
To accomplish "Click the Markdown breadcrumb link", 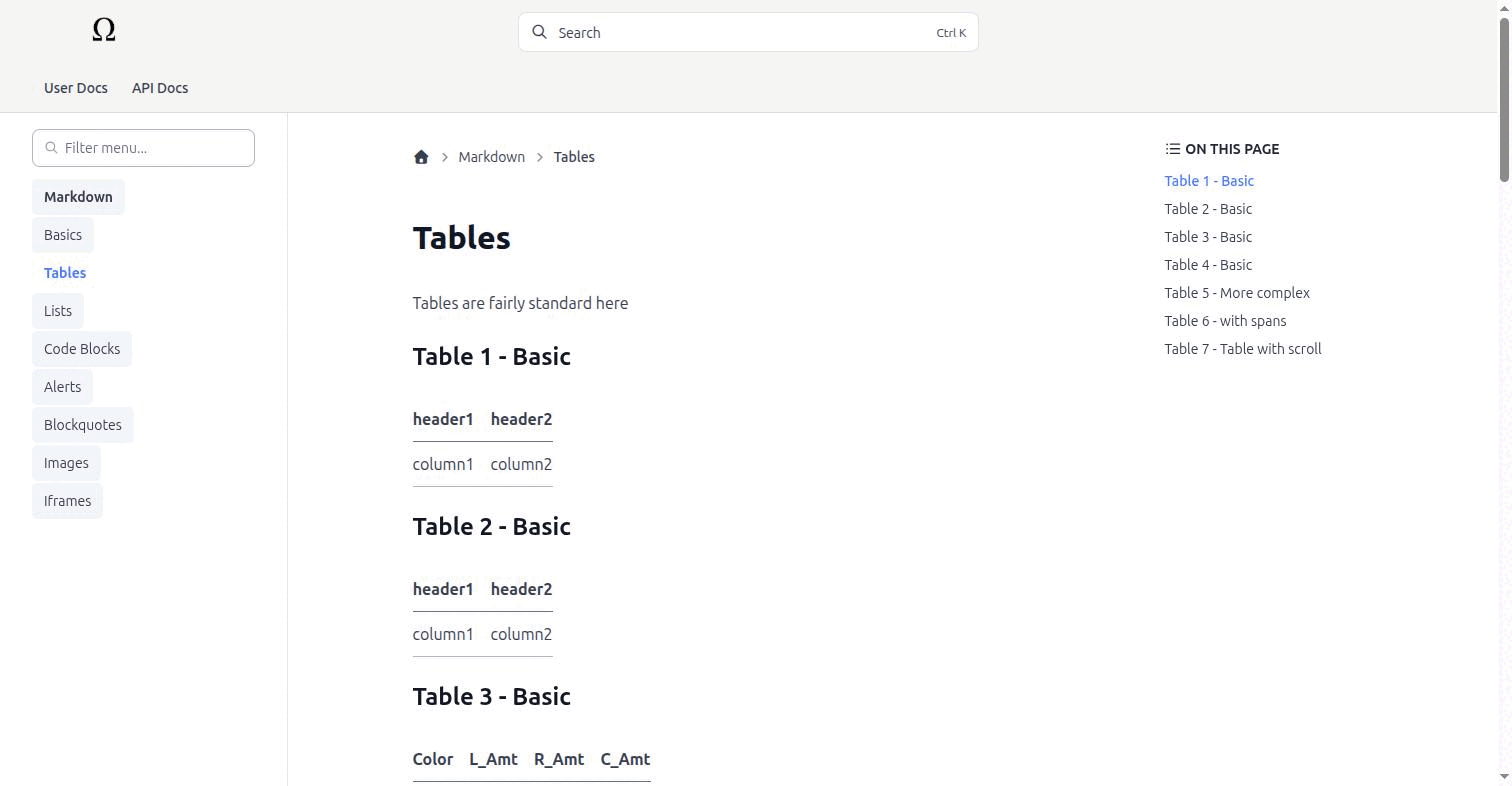I will tap(491, 157).
